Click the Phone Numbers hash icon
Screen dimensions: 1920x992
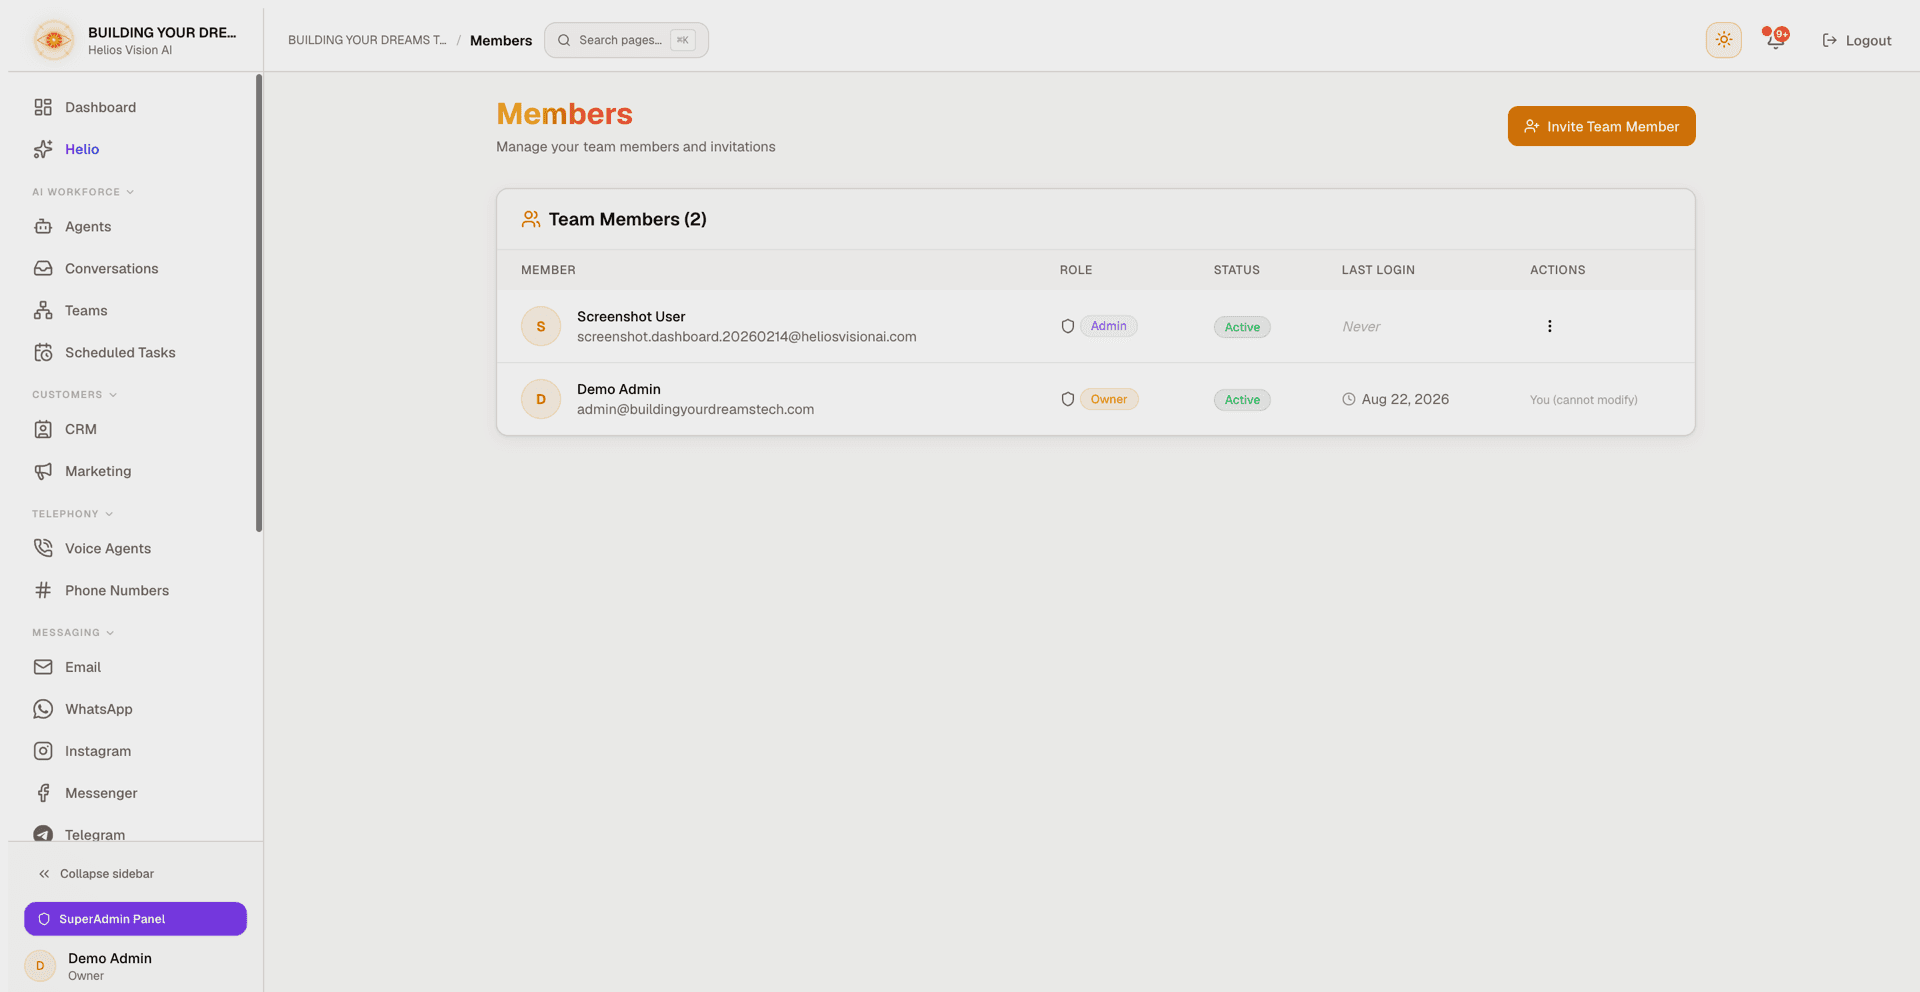tap(43, 591)
